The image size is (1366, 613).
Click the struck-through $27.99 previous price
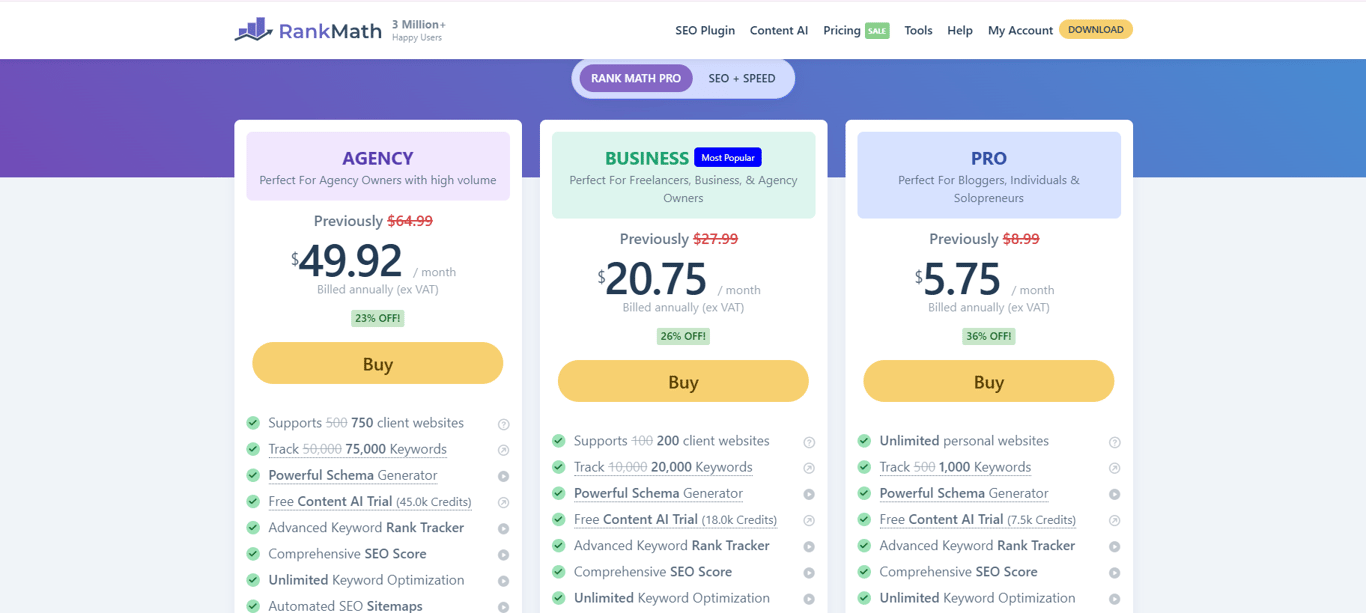point(716,239)
